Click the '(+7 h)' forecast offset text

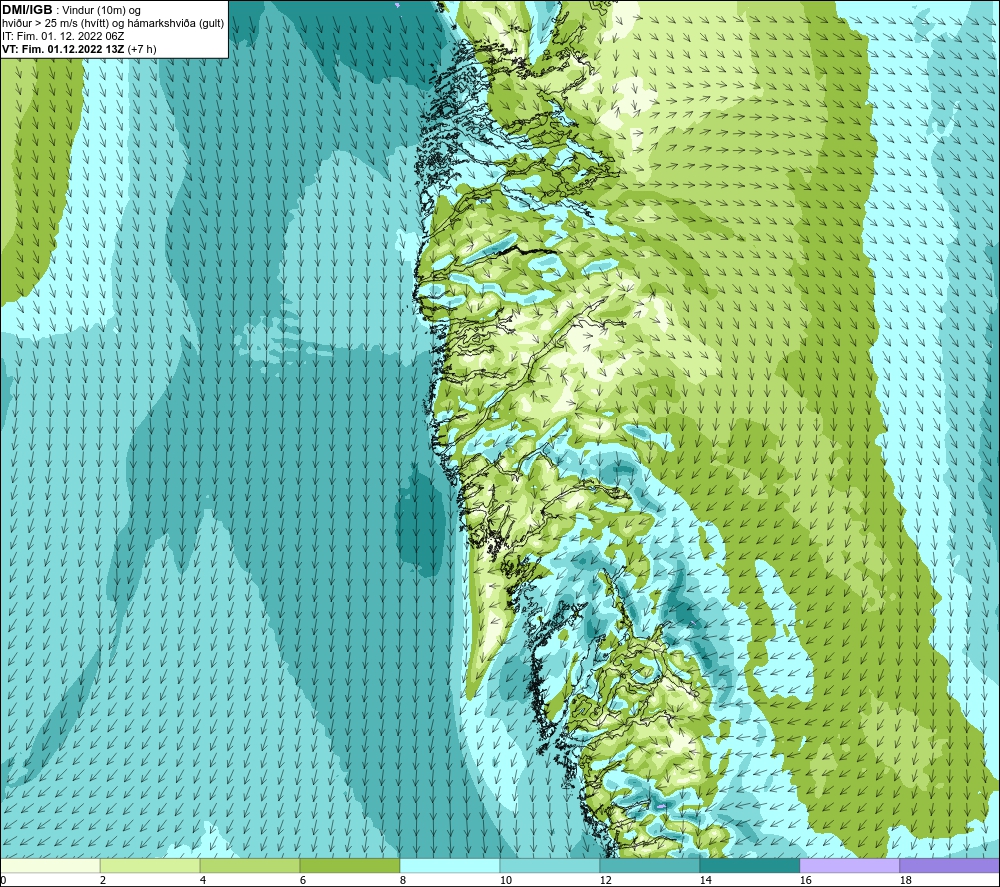(x=142, y=49)
